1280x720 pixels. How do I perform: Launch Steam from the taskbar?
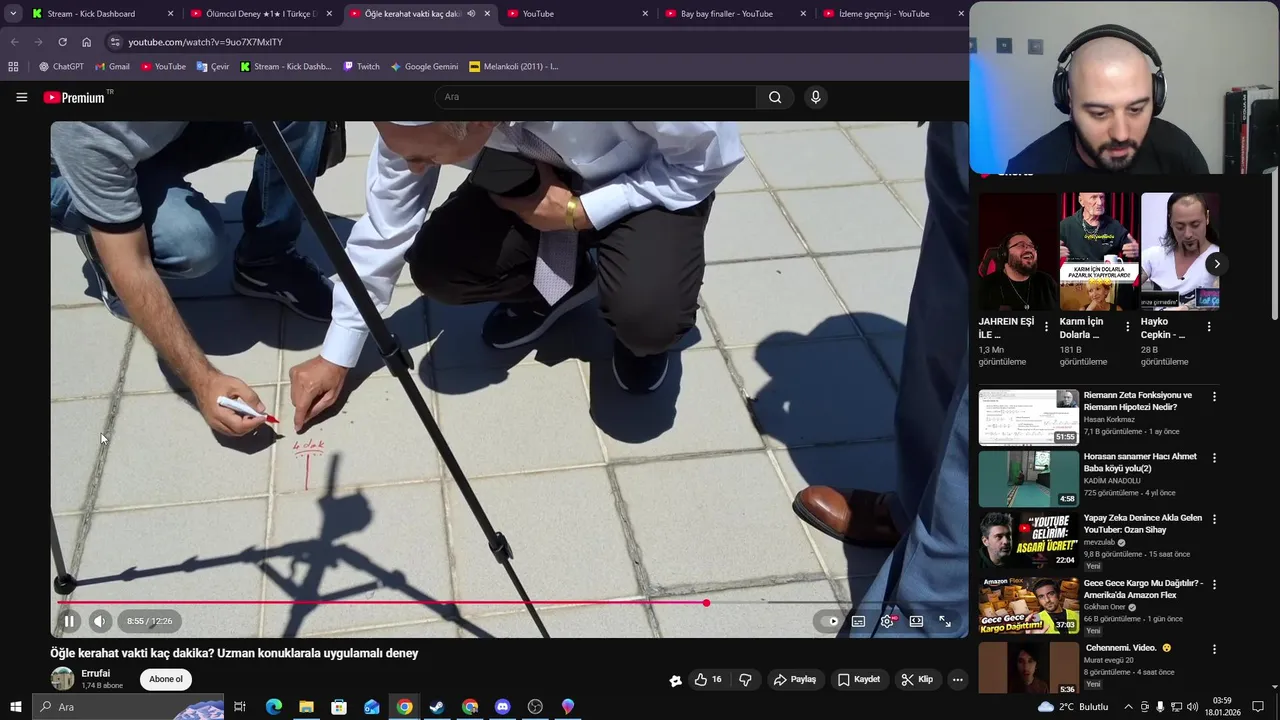coord(437,707)
